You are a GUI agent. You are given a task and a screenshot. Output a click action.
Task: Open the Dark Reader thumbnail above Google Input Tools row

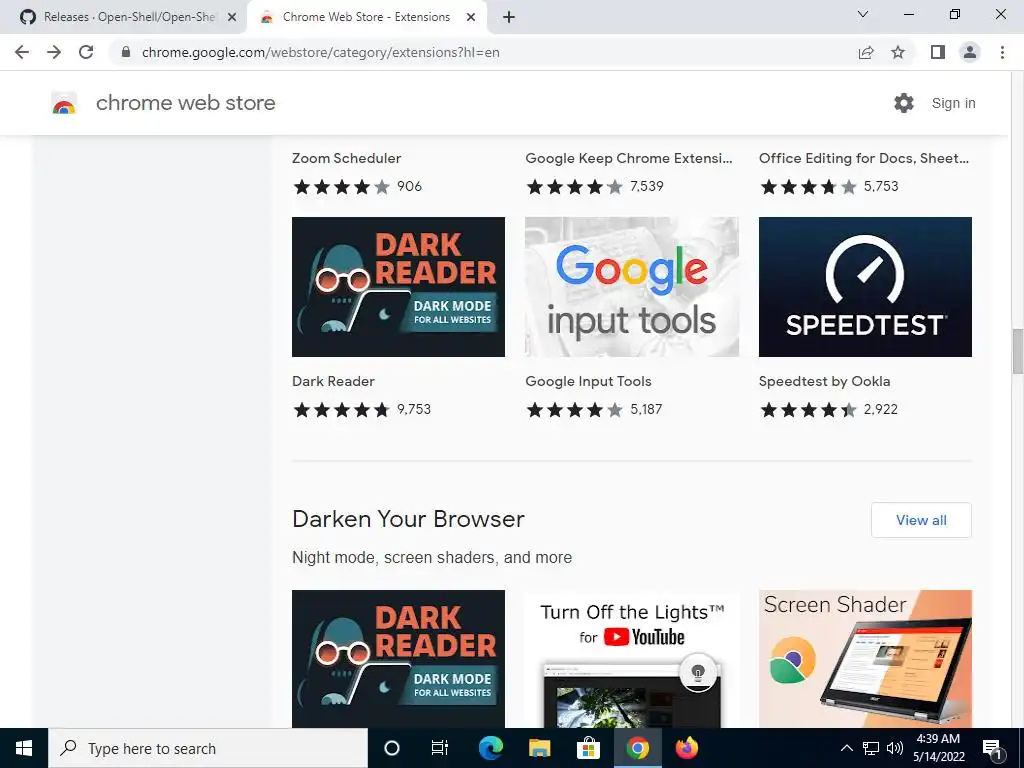[398, 287]
